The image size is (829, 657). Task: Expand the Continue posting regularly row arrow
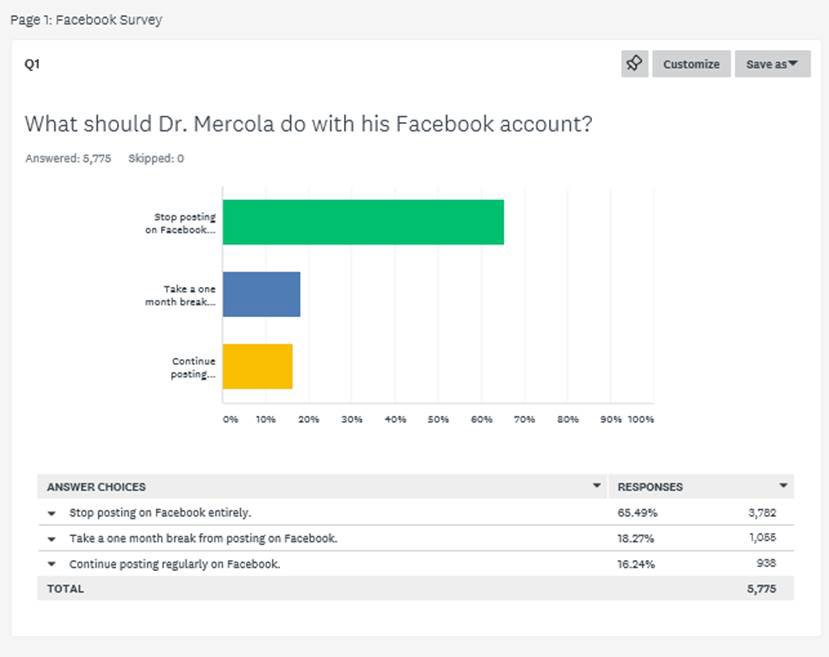51,564
